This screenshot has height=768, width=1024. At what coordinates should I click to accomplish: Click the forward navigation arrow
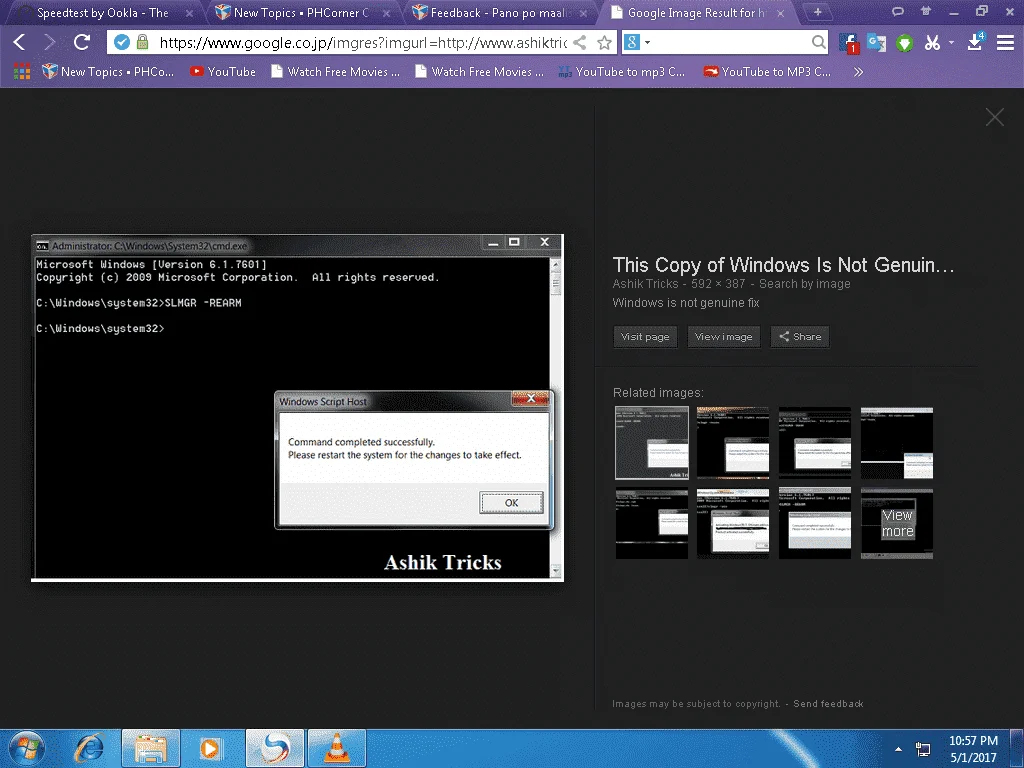pyautogui.click(x=50, y=42)
